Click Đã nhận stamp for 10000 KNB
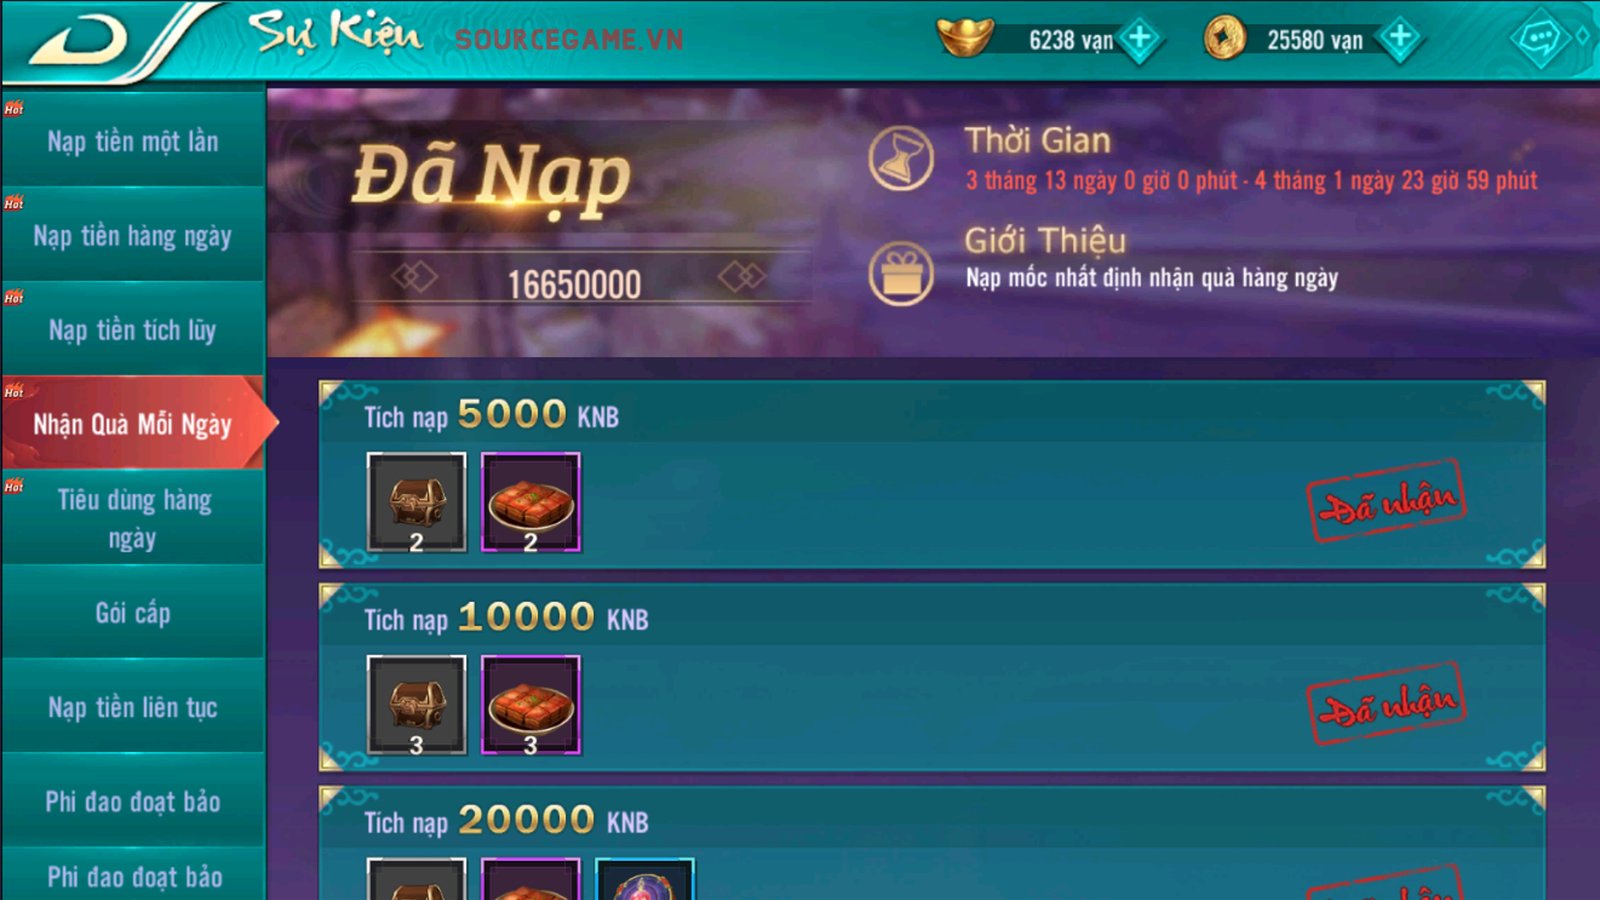The height and width of the screenshot is (900, 1600). pos(1386,704)
